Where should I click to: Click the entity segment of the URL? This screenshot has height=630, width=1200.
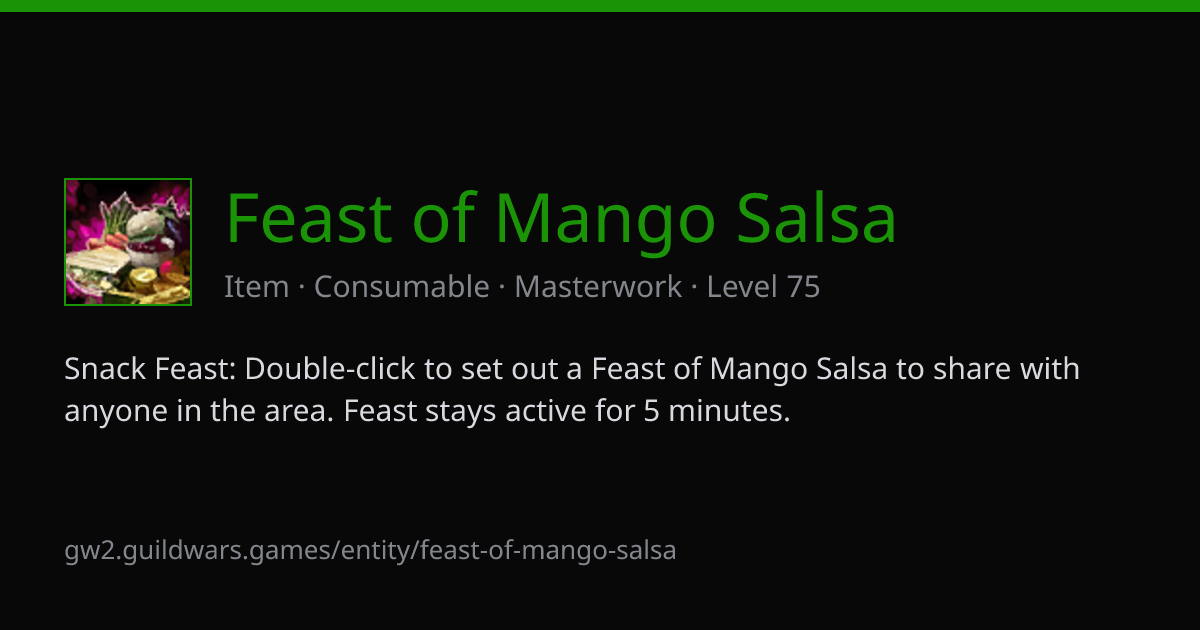tap(378, 550)
